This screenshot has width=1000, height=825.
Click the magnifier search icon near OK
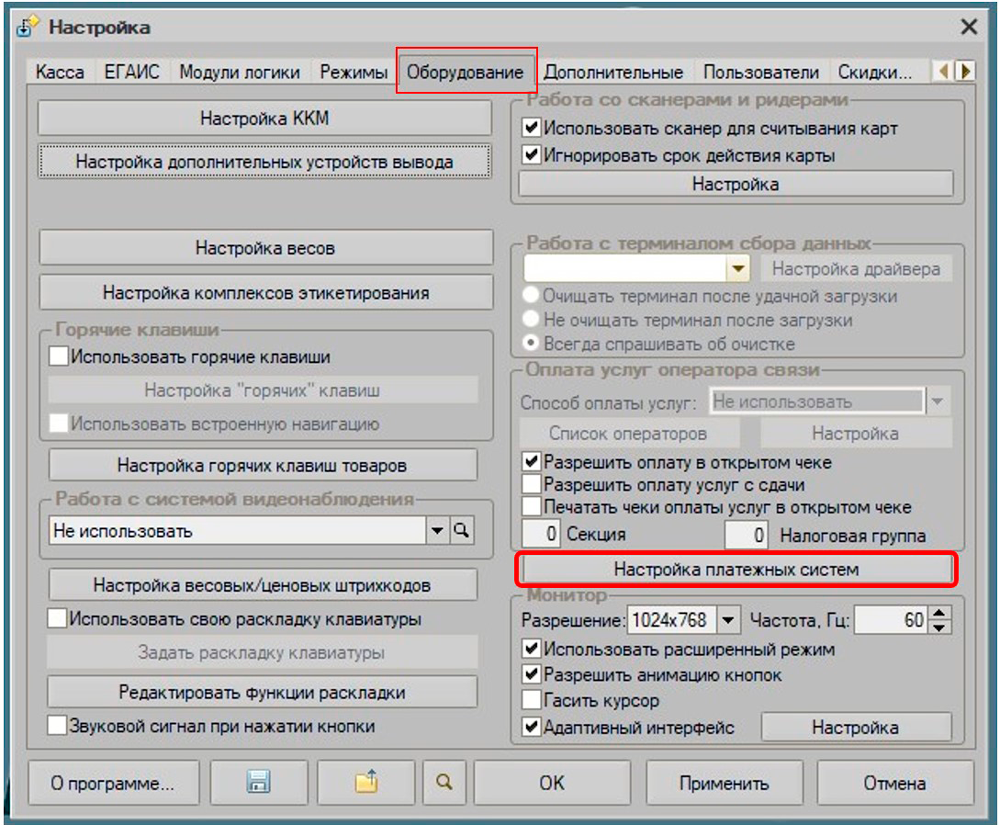click(x=442, y=782)
